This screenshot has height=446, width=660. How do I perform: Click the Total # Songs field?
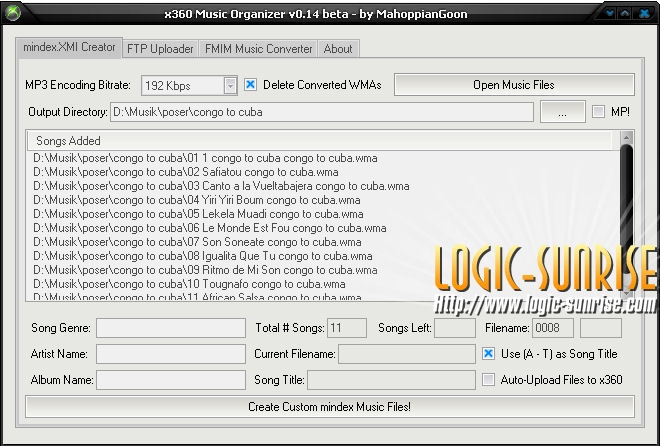click(x=347, y=328)
